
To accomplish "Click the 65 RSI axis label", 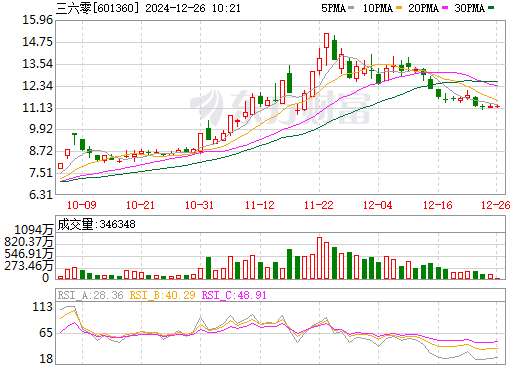I will [x=46, y=333].
